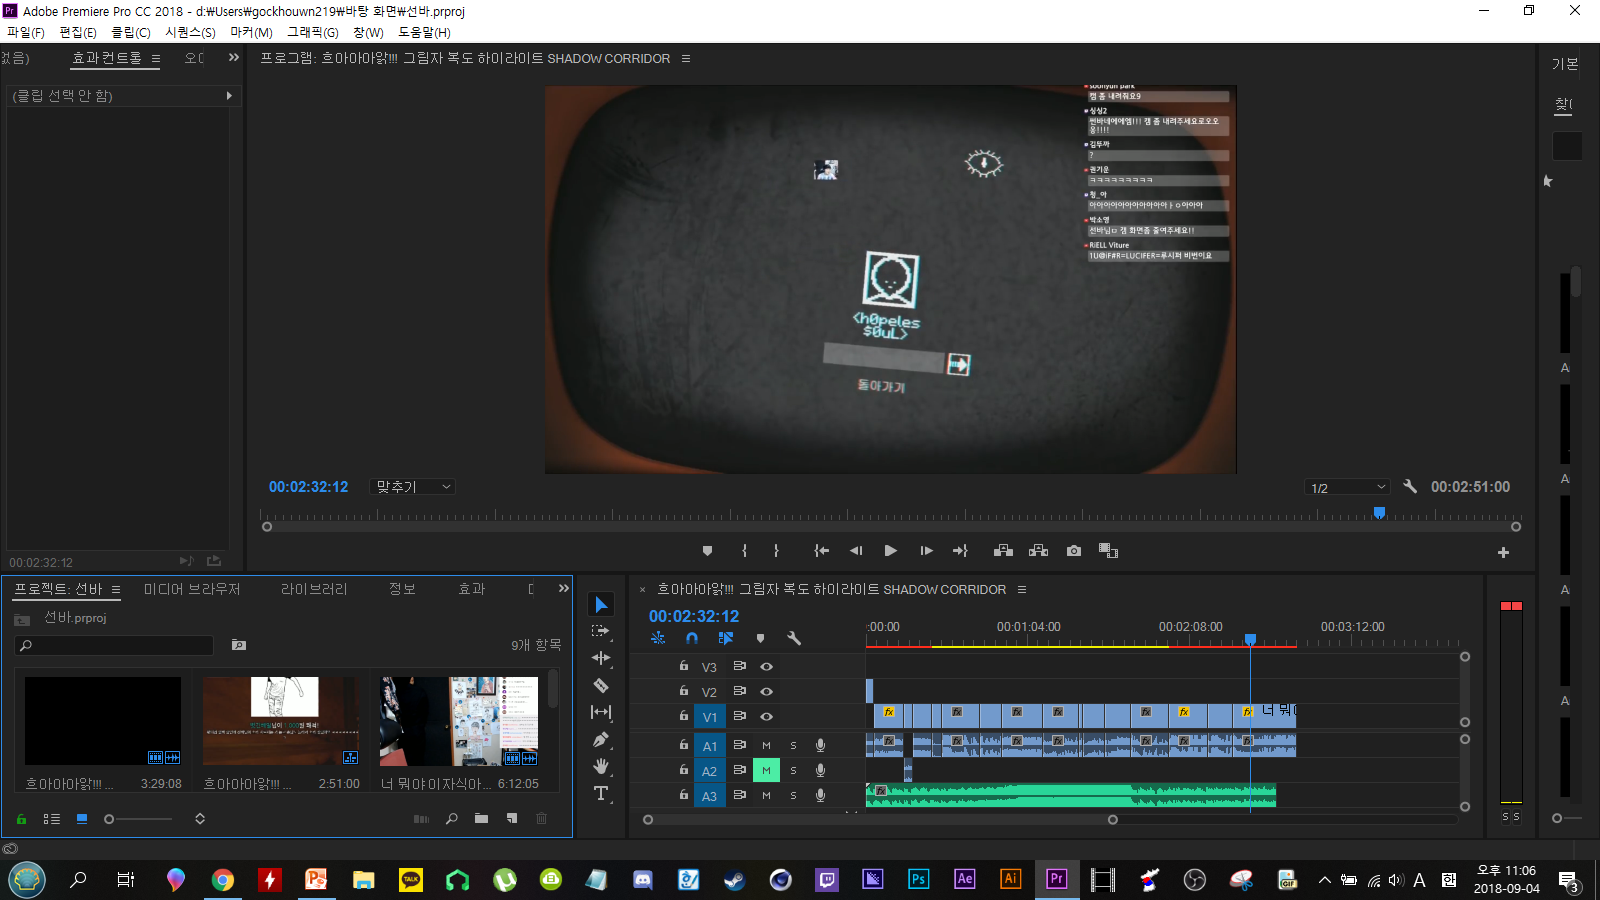This screenshot has height=900, width=1600.
Task: Toggle project writable green lock icon
Action: point(21,819)
